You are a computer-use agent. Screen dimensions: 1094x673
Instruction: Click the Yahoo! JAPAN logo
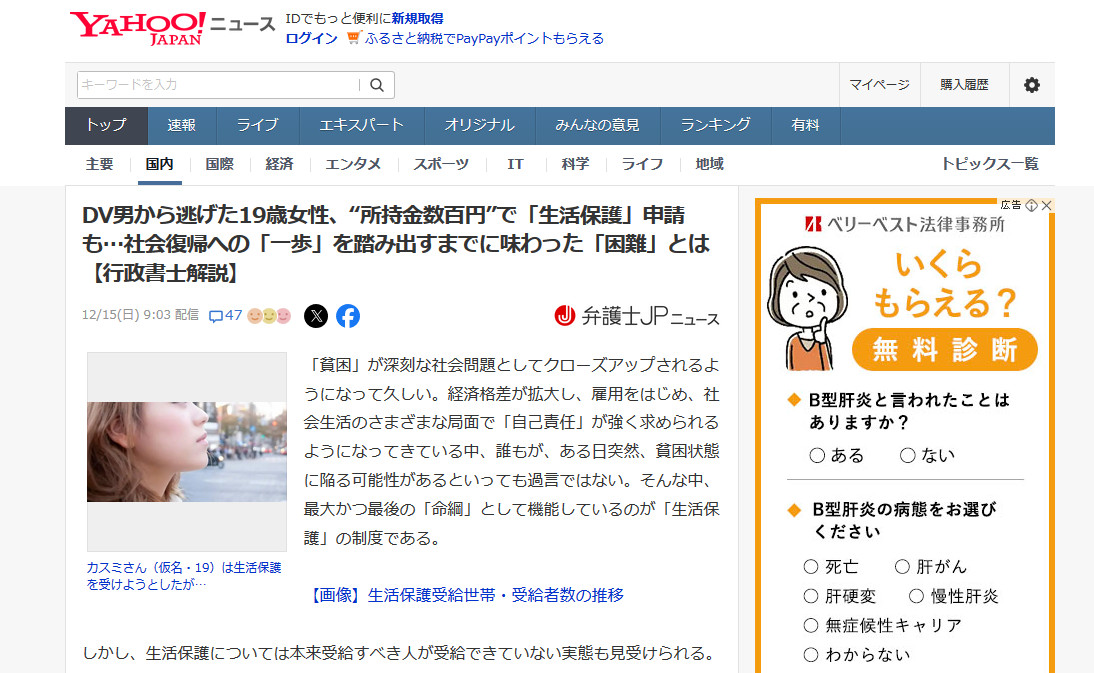coord(137,27)
